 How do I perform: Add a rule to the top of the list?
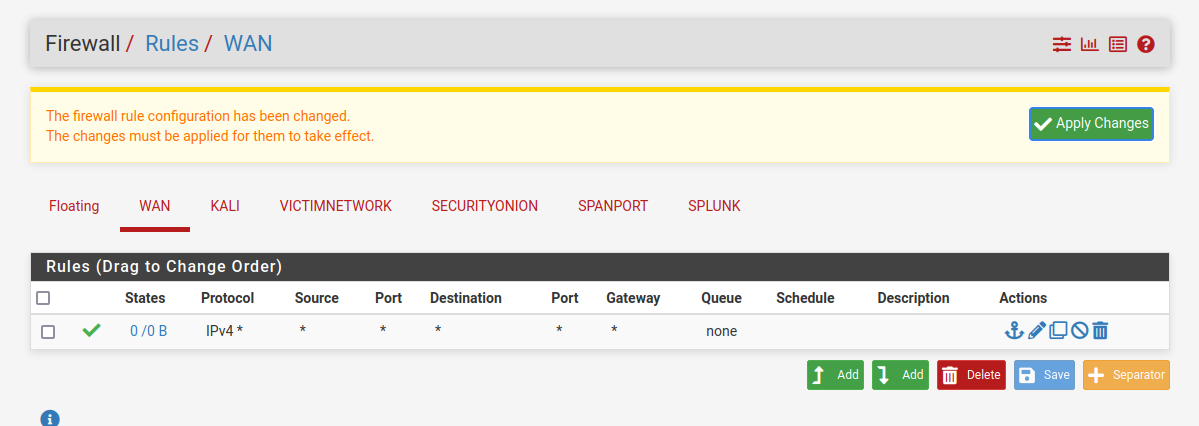point(835,375)
